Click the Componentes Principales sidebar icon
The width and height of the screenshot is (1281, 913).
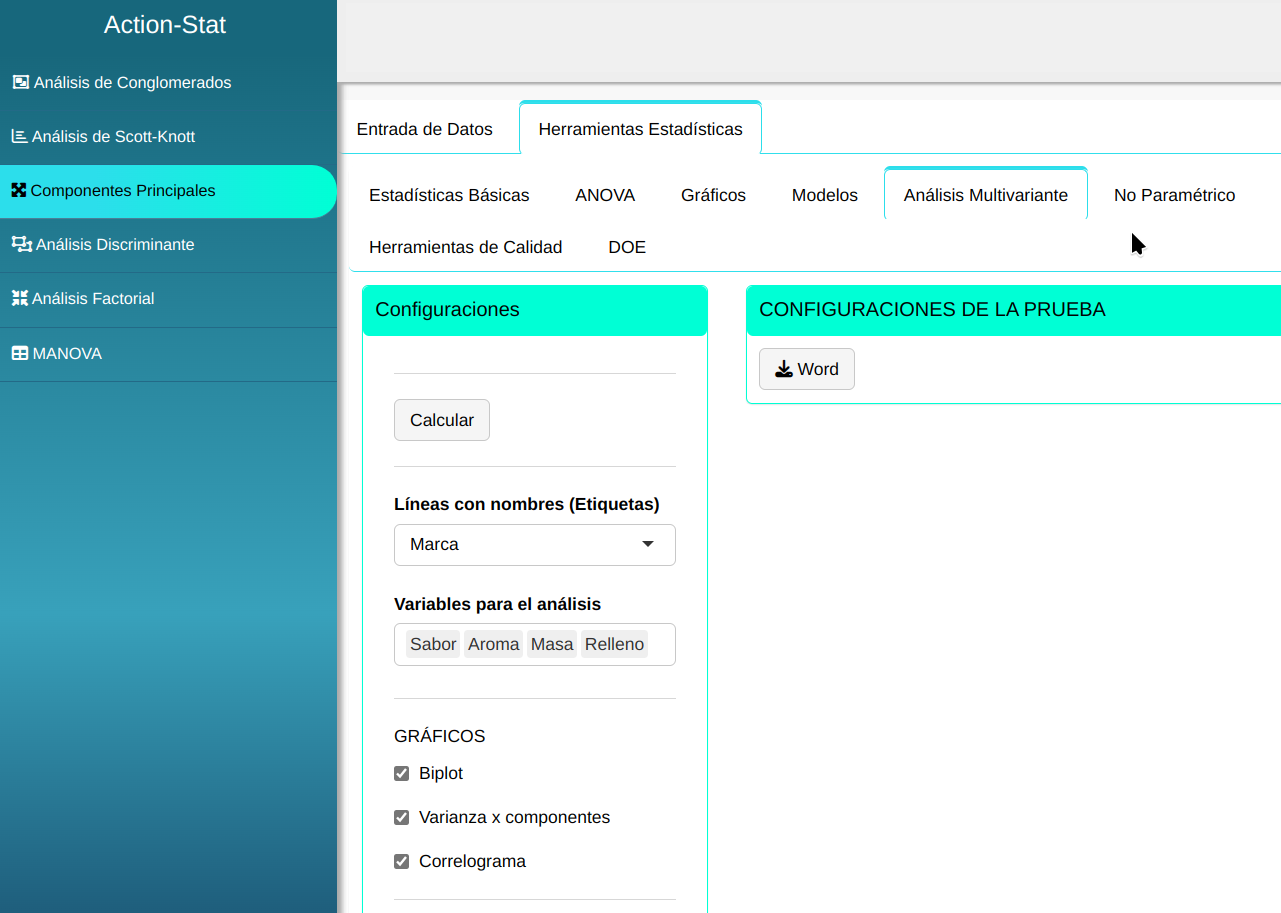click(18, 190)
